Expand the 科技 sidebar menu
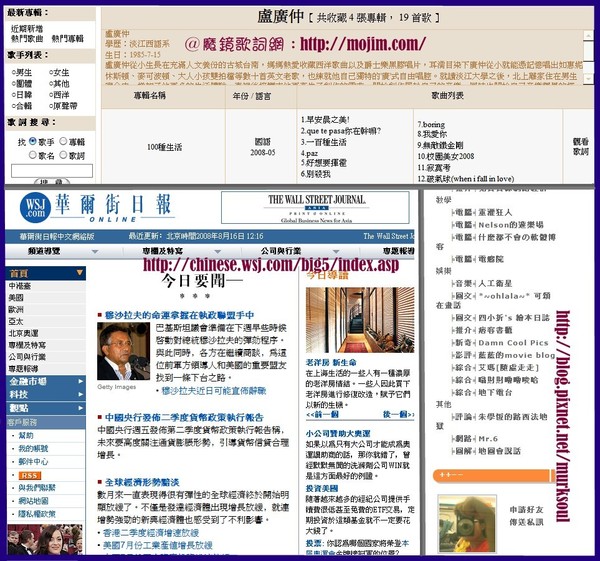The height and width of the screenshot is (561, 600). click(46, 395)
